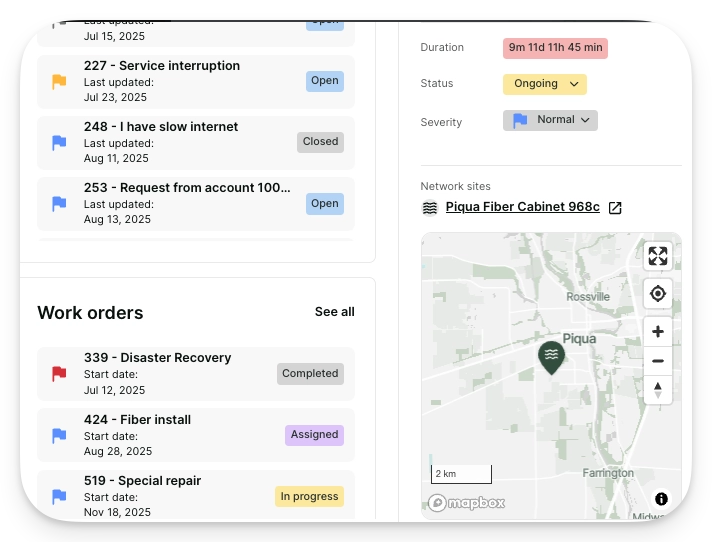
Task: Open work order 339 - Disaster Recovery
Action: 196,374
